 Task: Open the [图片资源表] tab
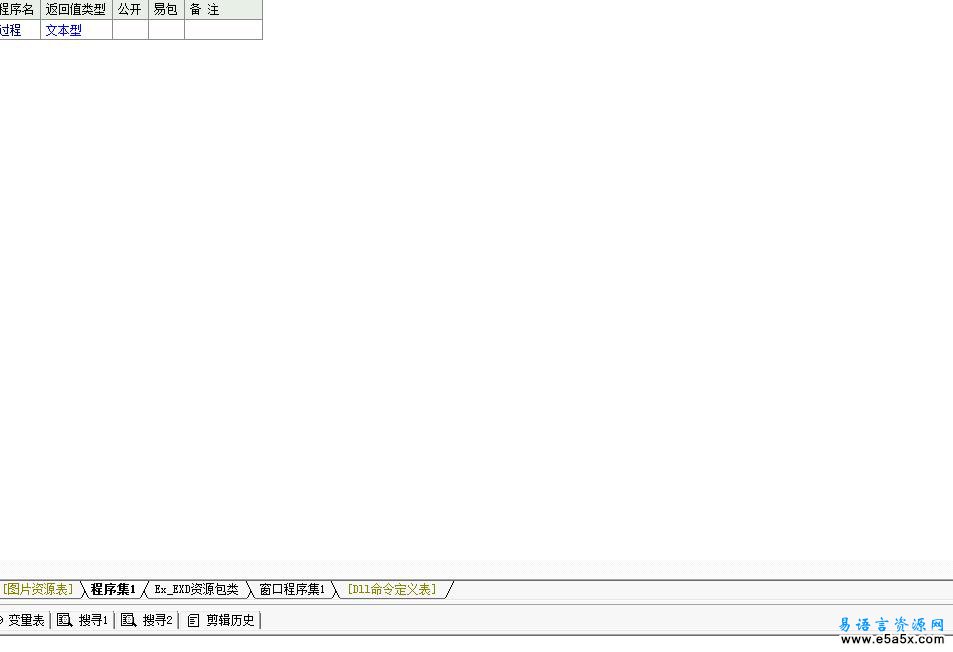pyautogui.click(x=38, y=589)
